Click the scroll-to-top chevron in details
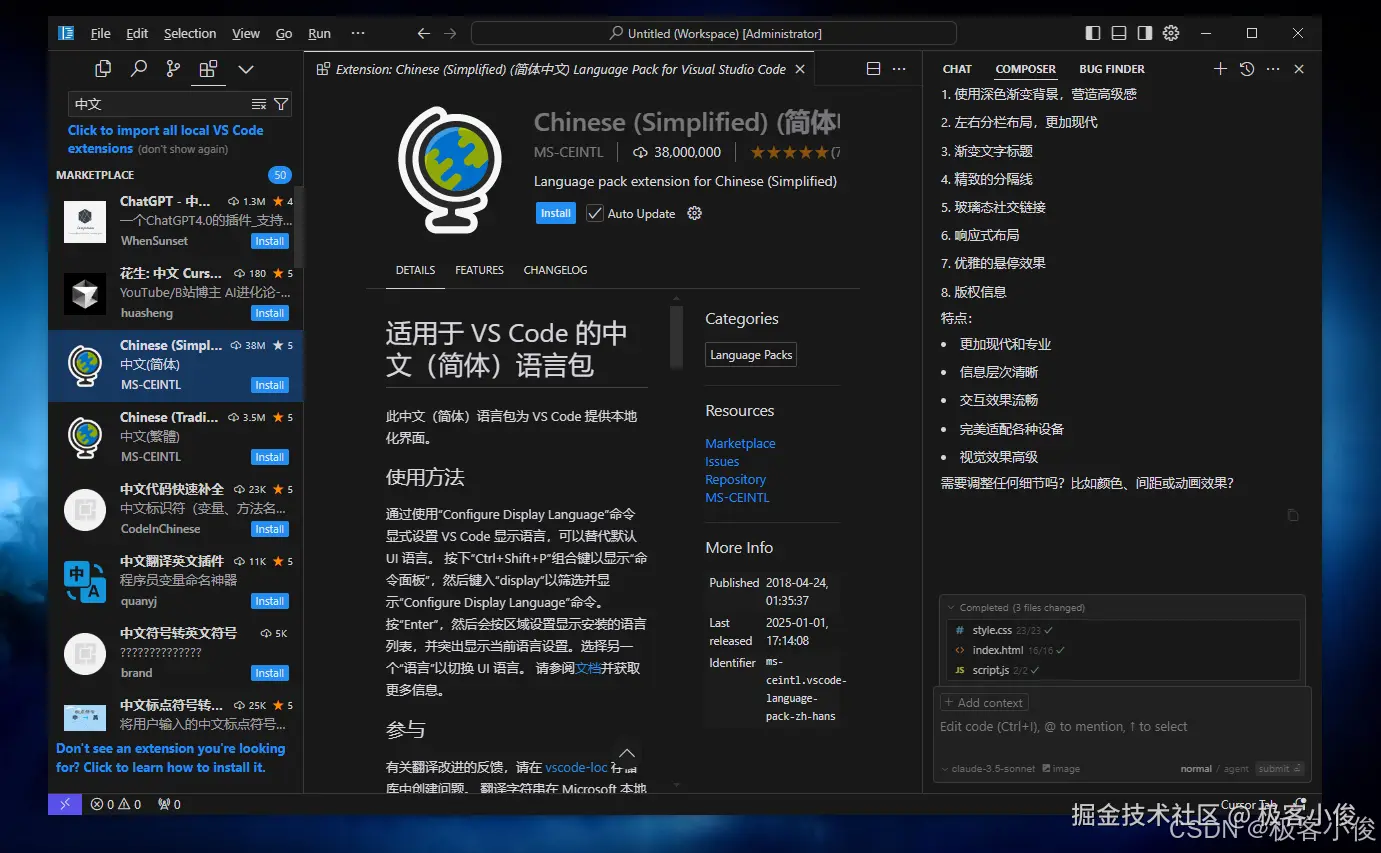Image resolution: width=1381 pixels, height=853 pixels. click(627, 753)
